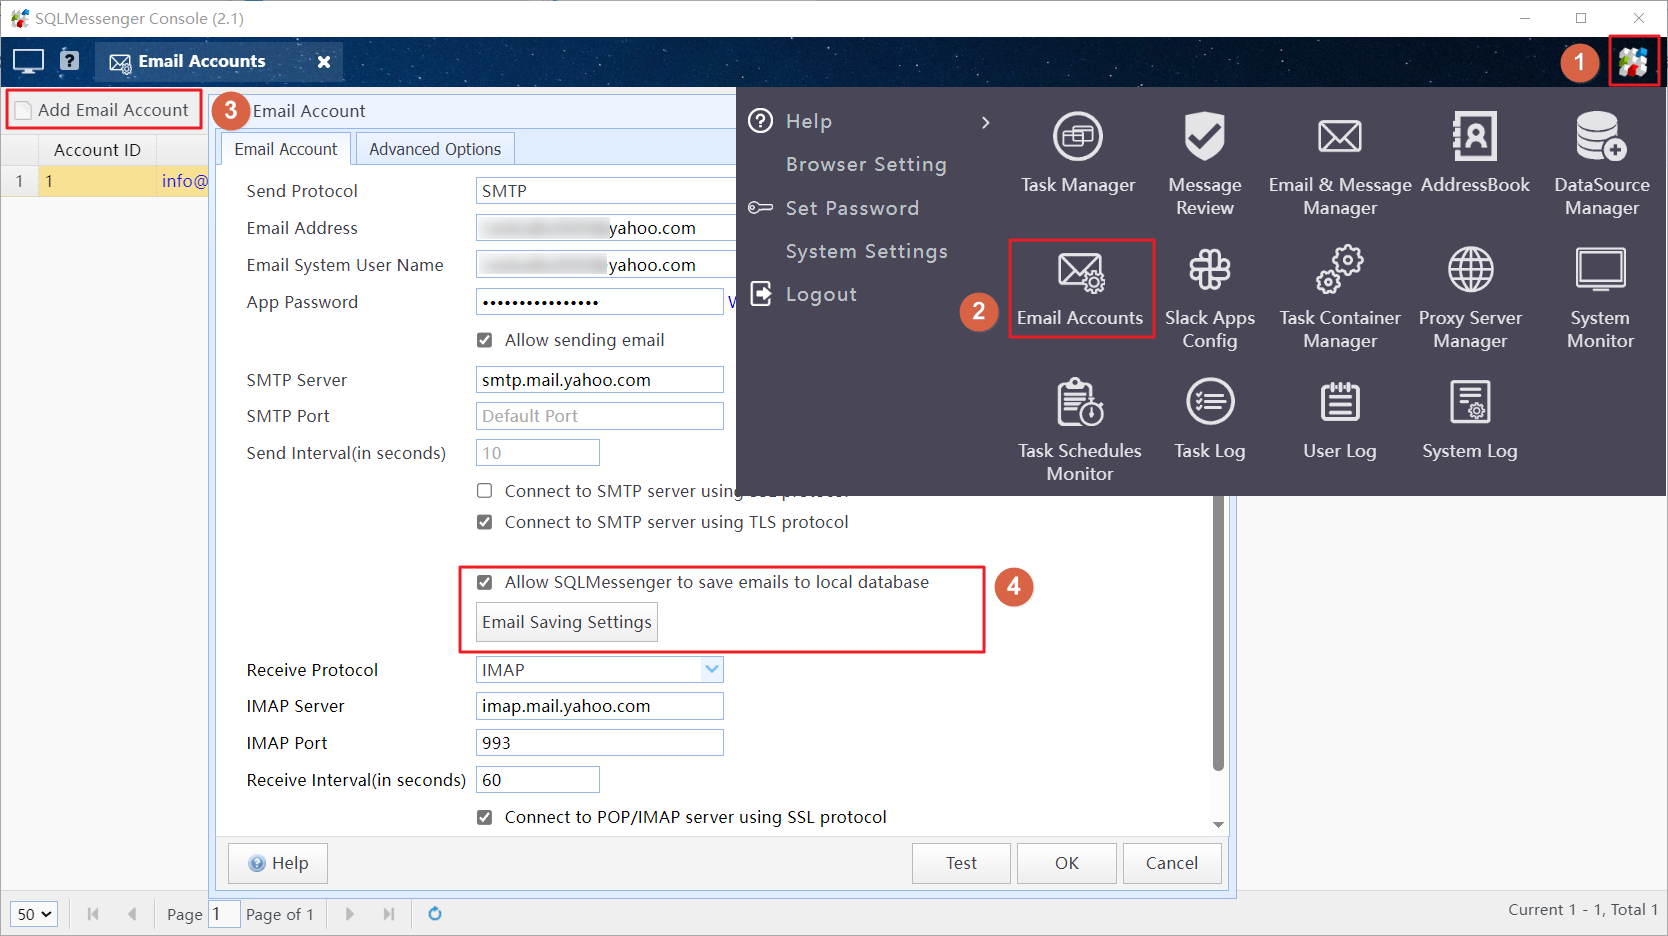Click the Receive Interval field

(x=538, y=780)
